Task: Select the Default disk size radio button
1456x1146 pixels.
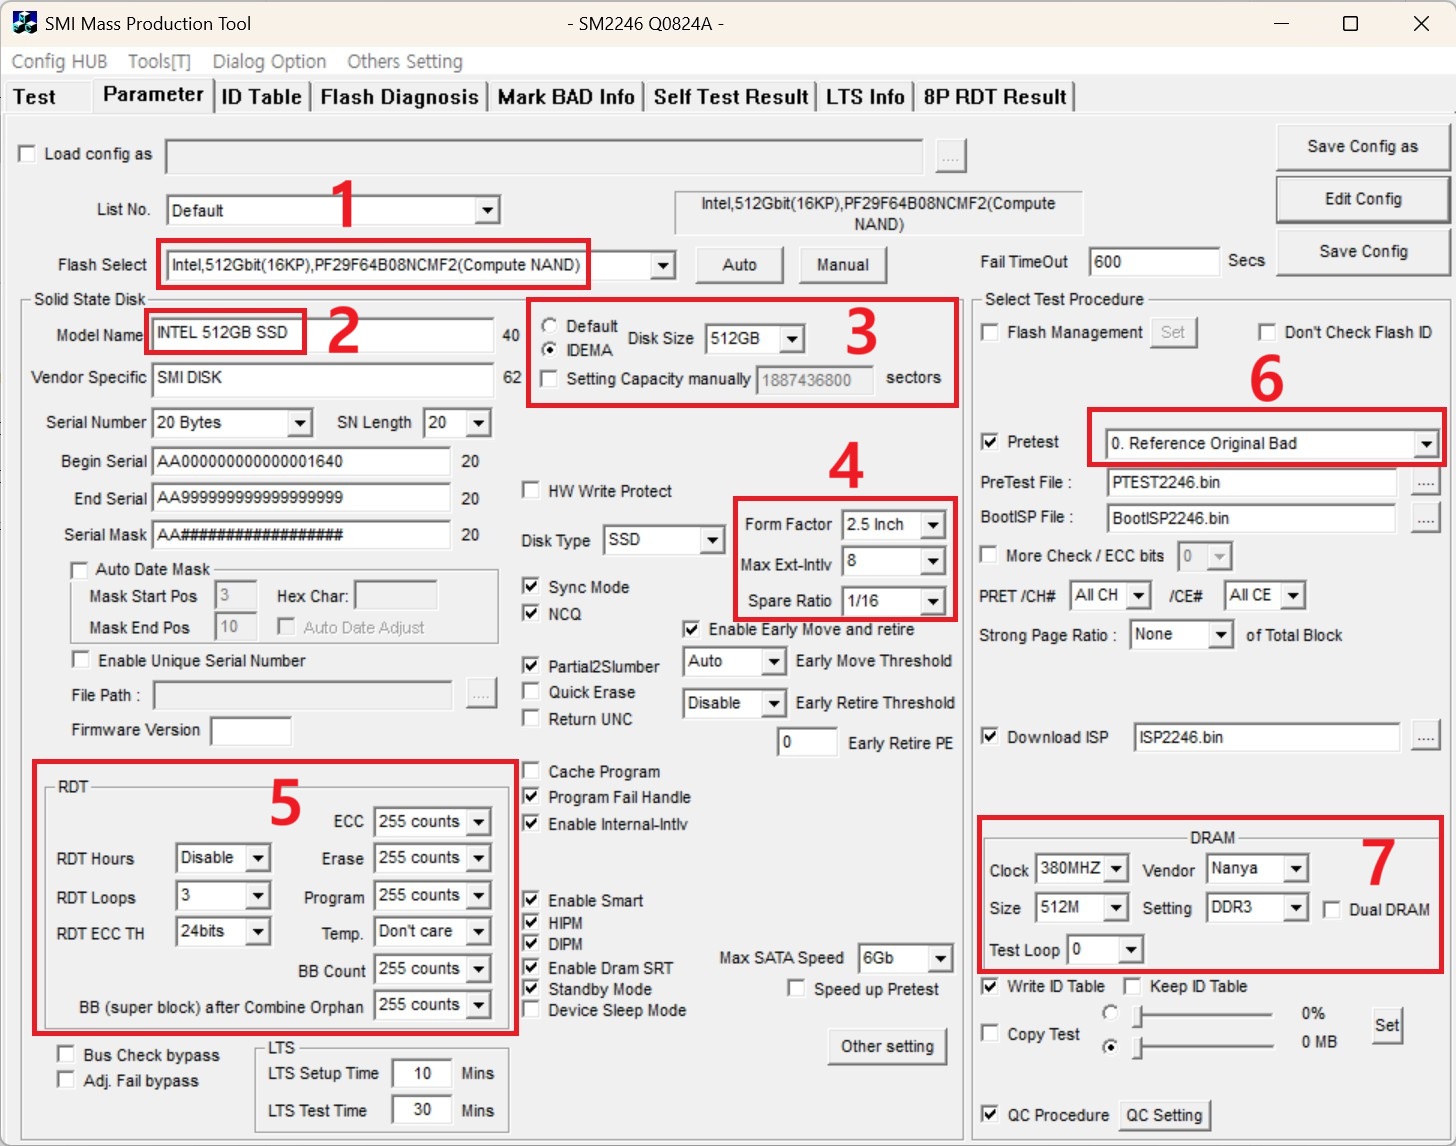Action: [549, 326]
